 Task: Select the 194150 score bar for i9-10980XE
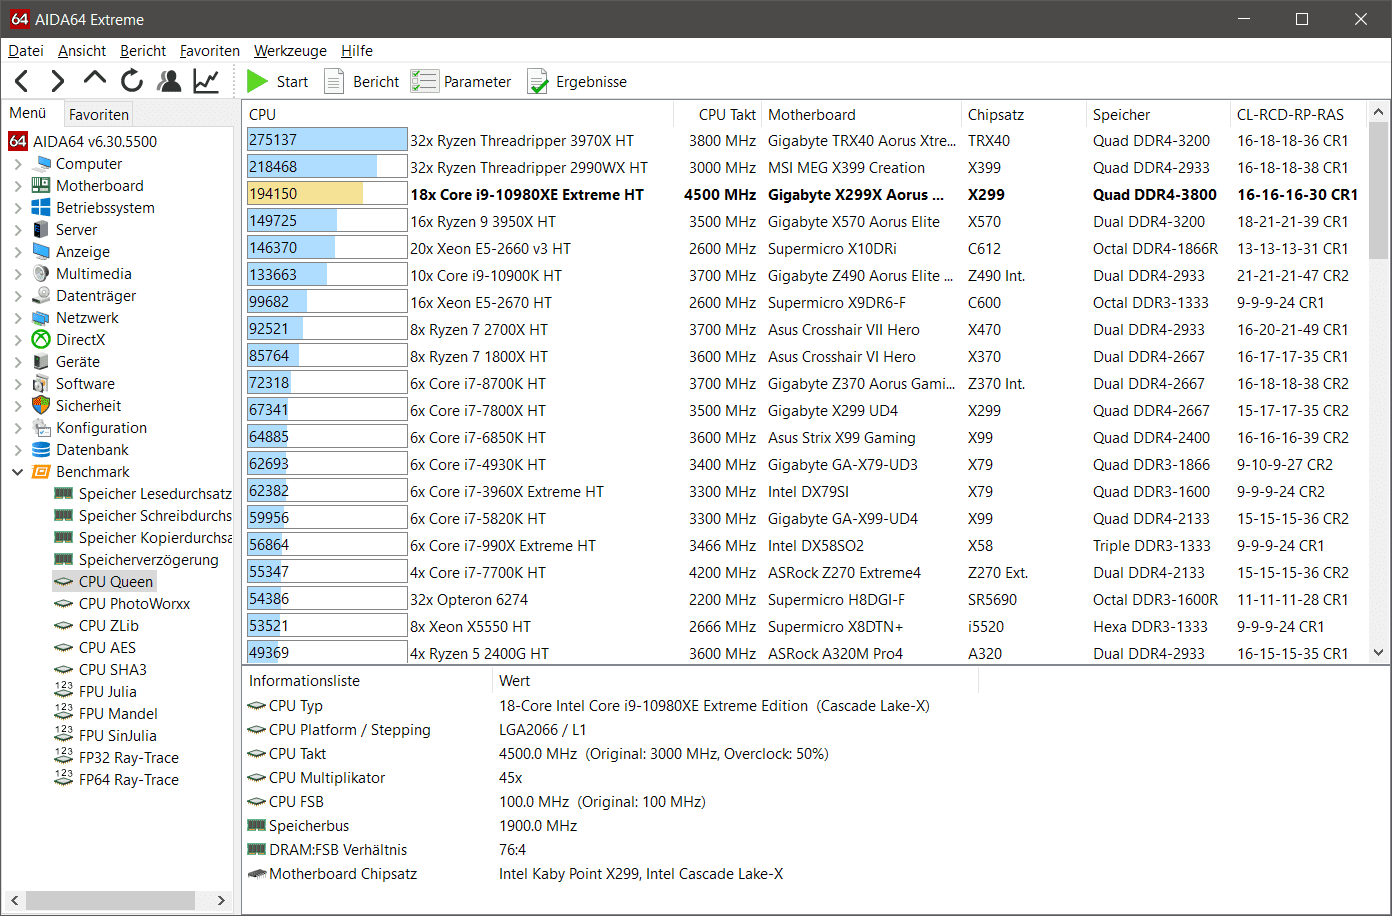(x=327, y=195)
